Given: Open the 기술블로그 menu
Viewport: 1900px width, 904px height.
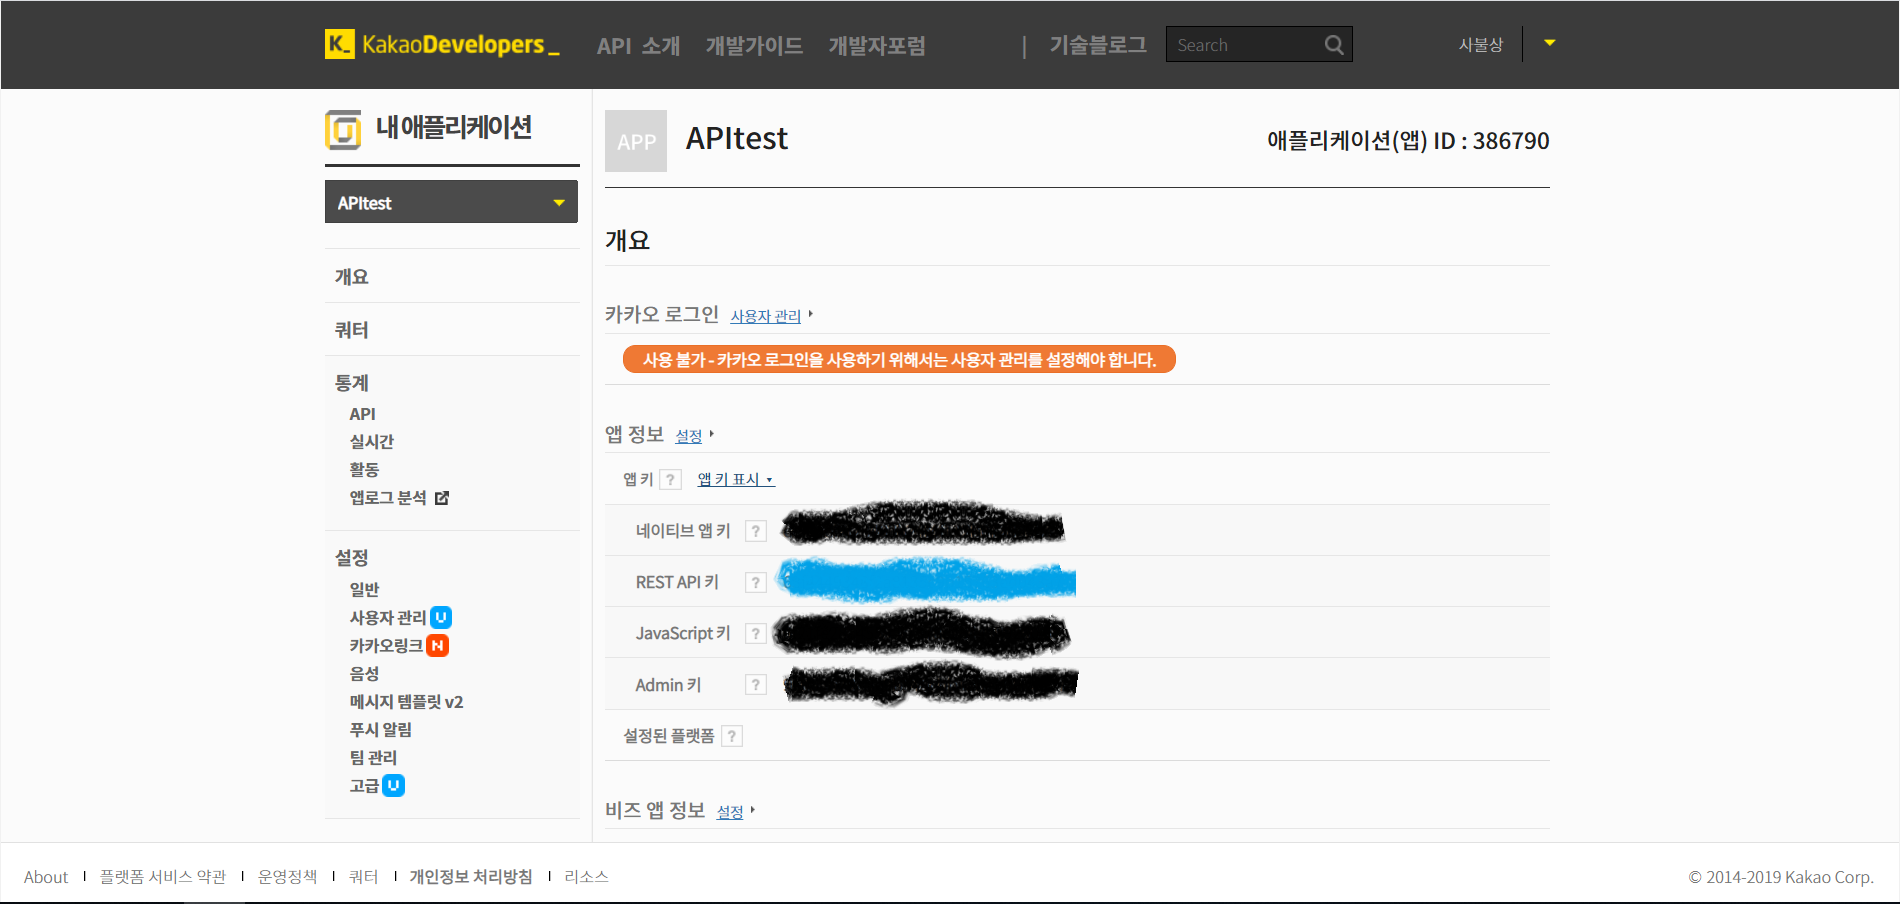Looking at the screenshot, I should click(x=1098, y=45).
